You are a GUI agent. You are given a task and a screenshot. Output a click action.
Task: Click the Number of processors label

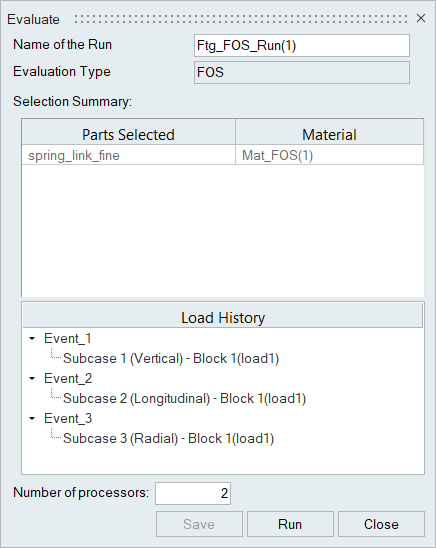(81, 492)
